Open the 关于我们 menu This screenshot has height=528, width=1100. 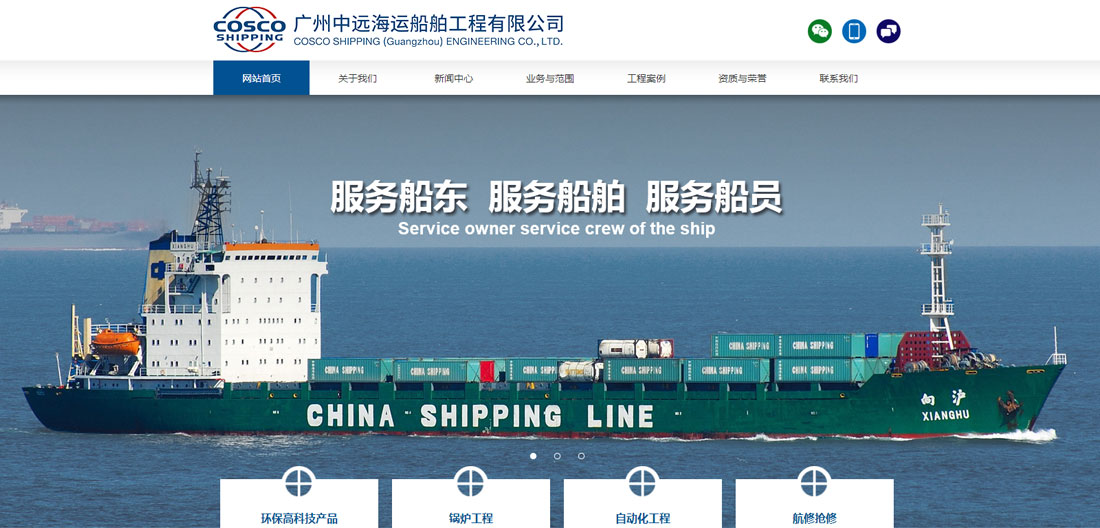point(357,78)
